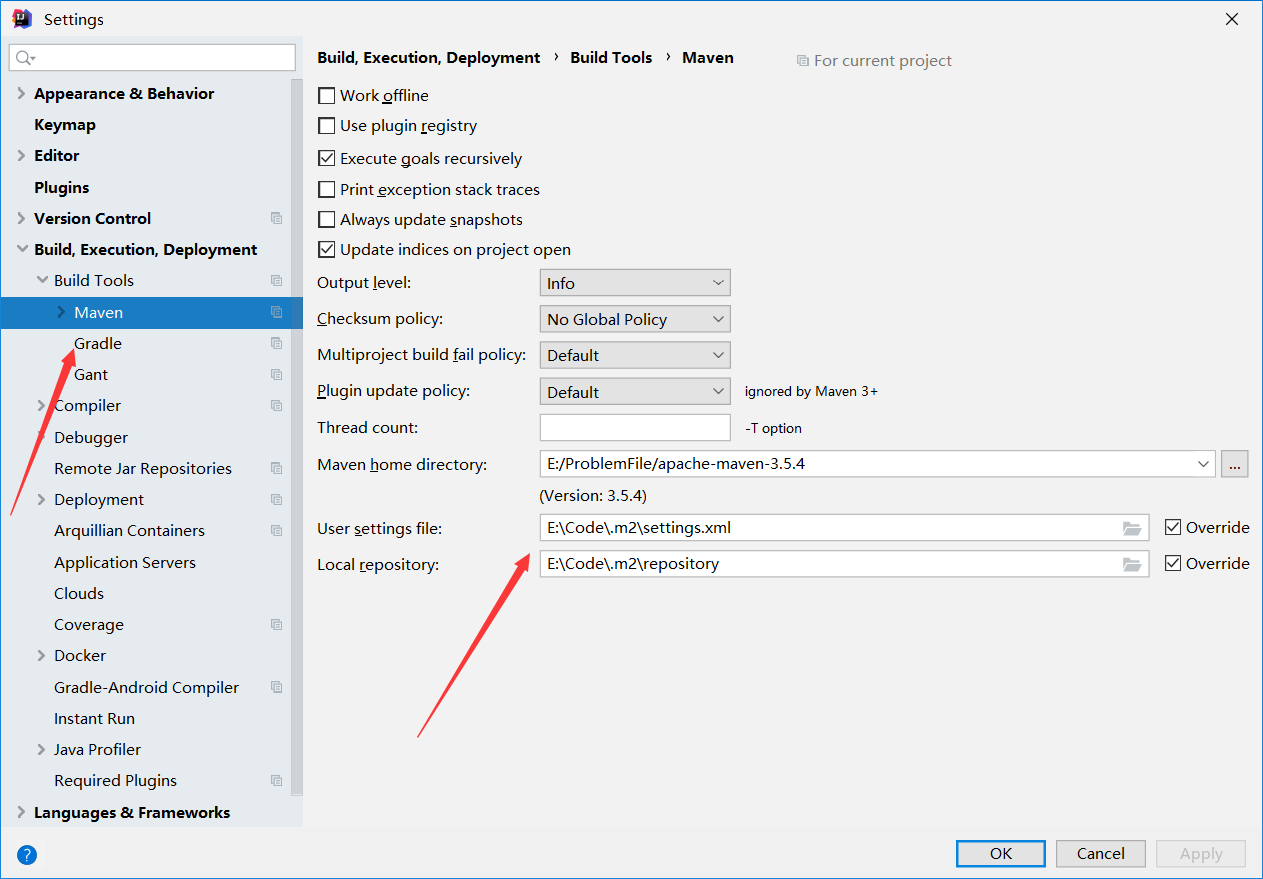This screenshot has height=879, width=1263.
Task: Click Build Tools in breadcrumb
Action: point(611,58)
